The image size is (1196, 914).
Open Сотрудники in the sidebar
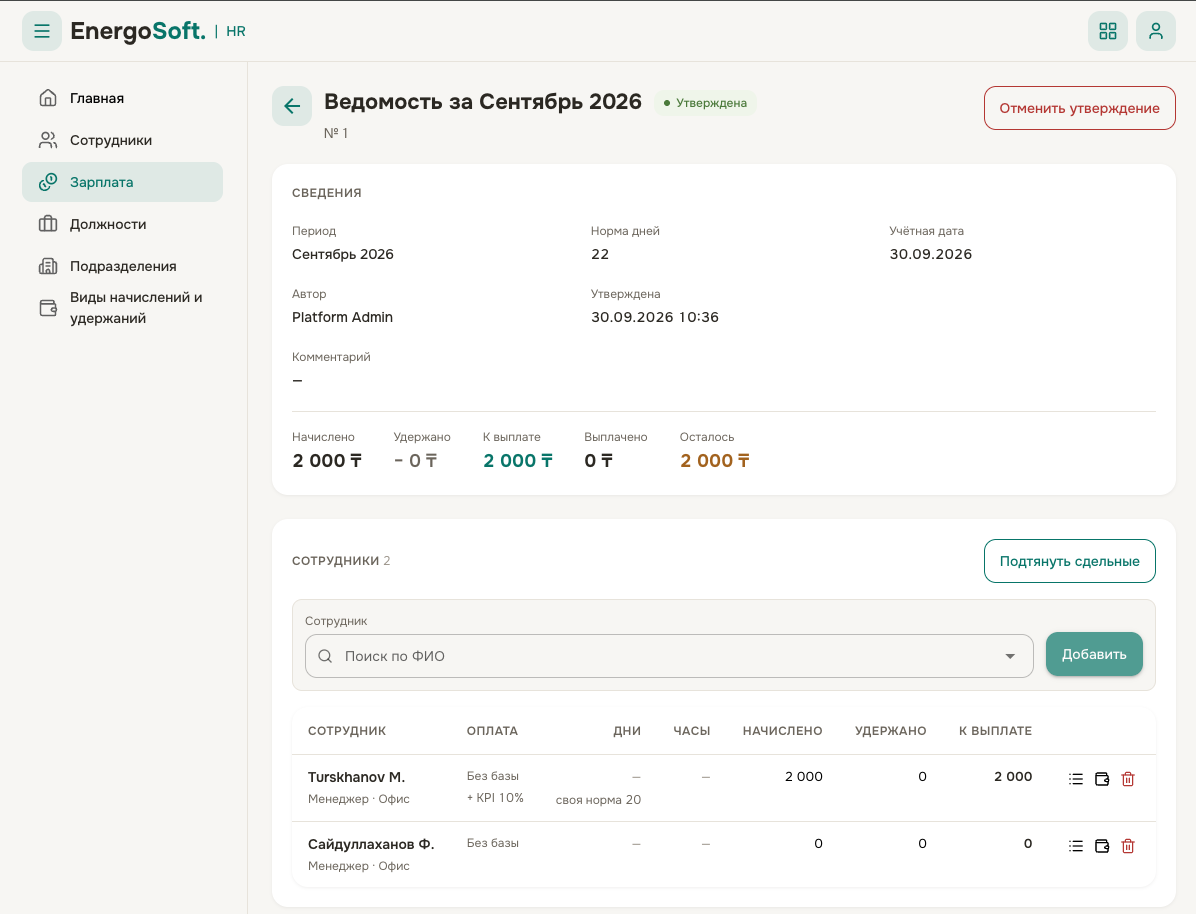pyautogui.click(x=122, y=140)
